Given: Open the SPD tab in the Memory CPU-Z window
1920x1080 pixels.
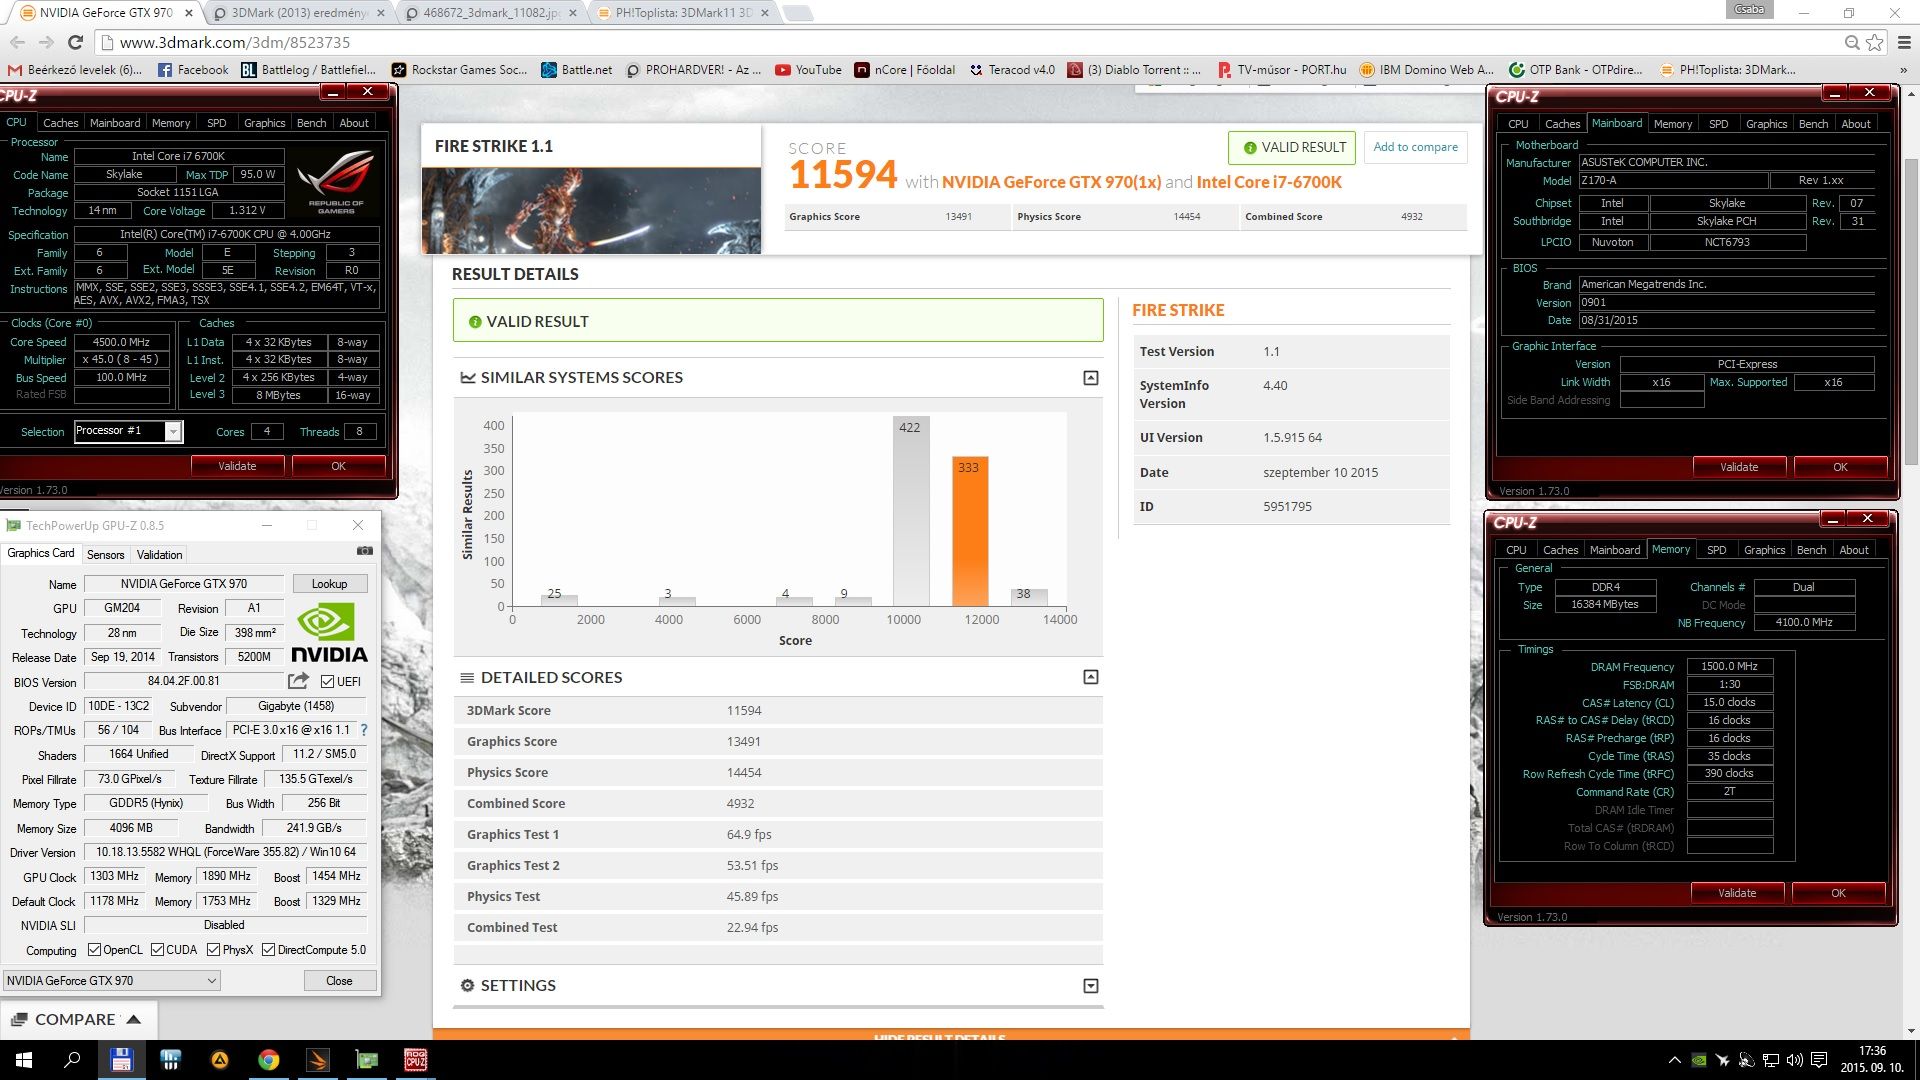Looking at the screenshot, I should click(1716, 550).
